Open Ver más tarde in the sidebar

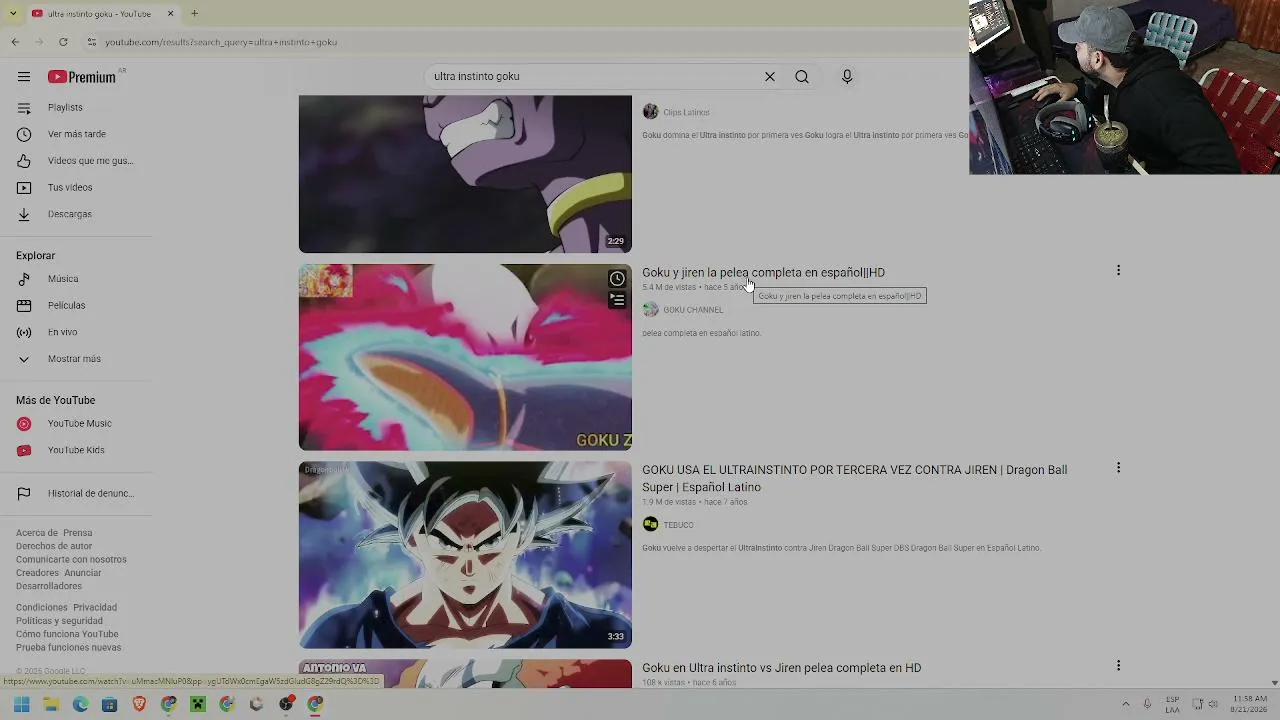(x=77, y=134)
